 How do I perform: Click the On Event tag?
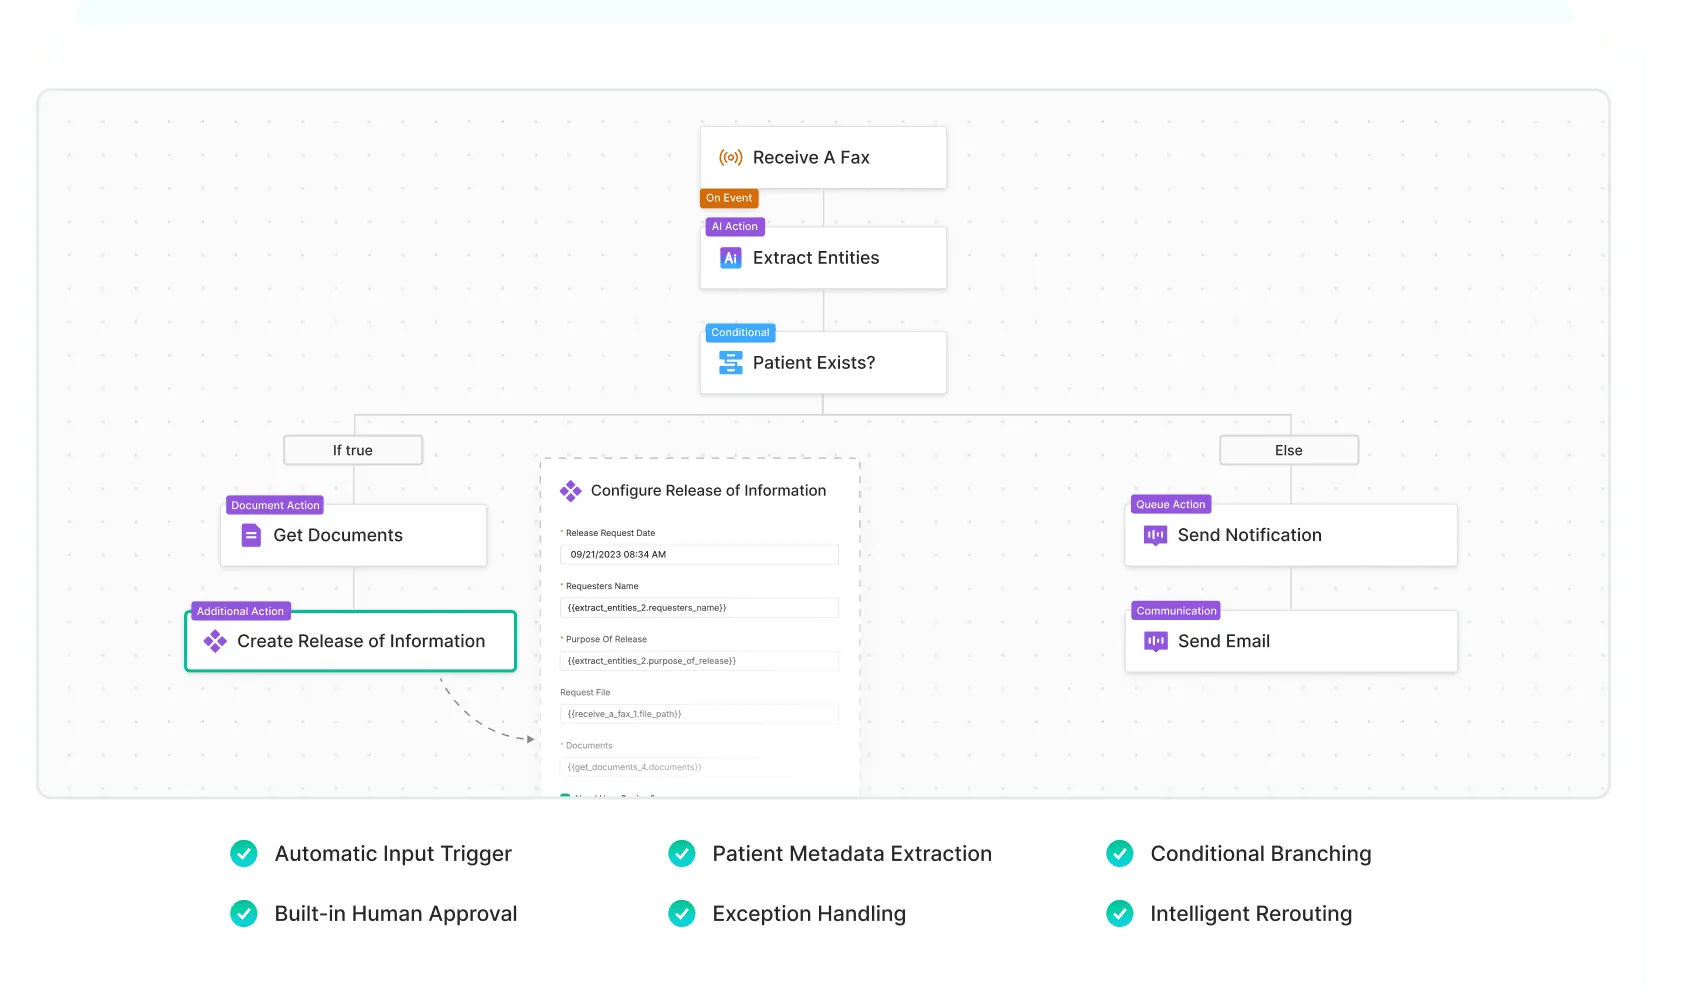tap(729, 198)
